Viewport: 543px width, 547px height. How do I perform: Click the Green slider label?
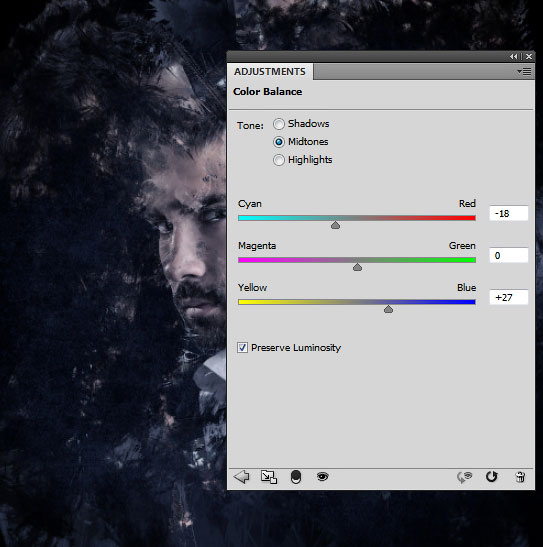click(462, 246)
